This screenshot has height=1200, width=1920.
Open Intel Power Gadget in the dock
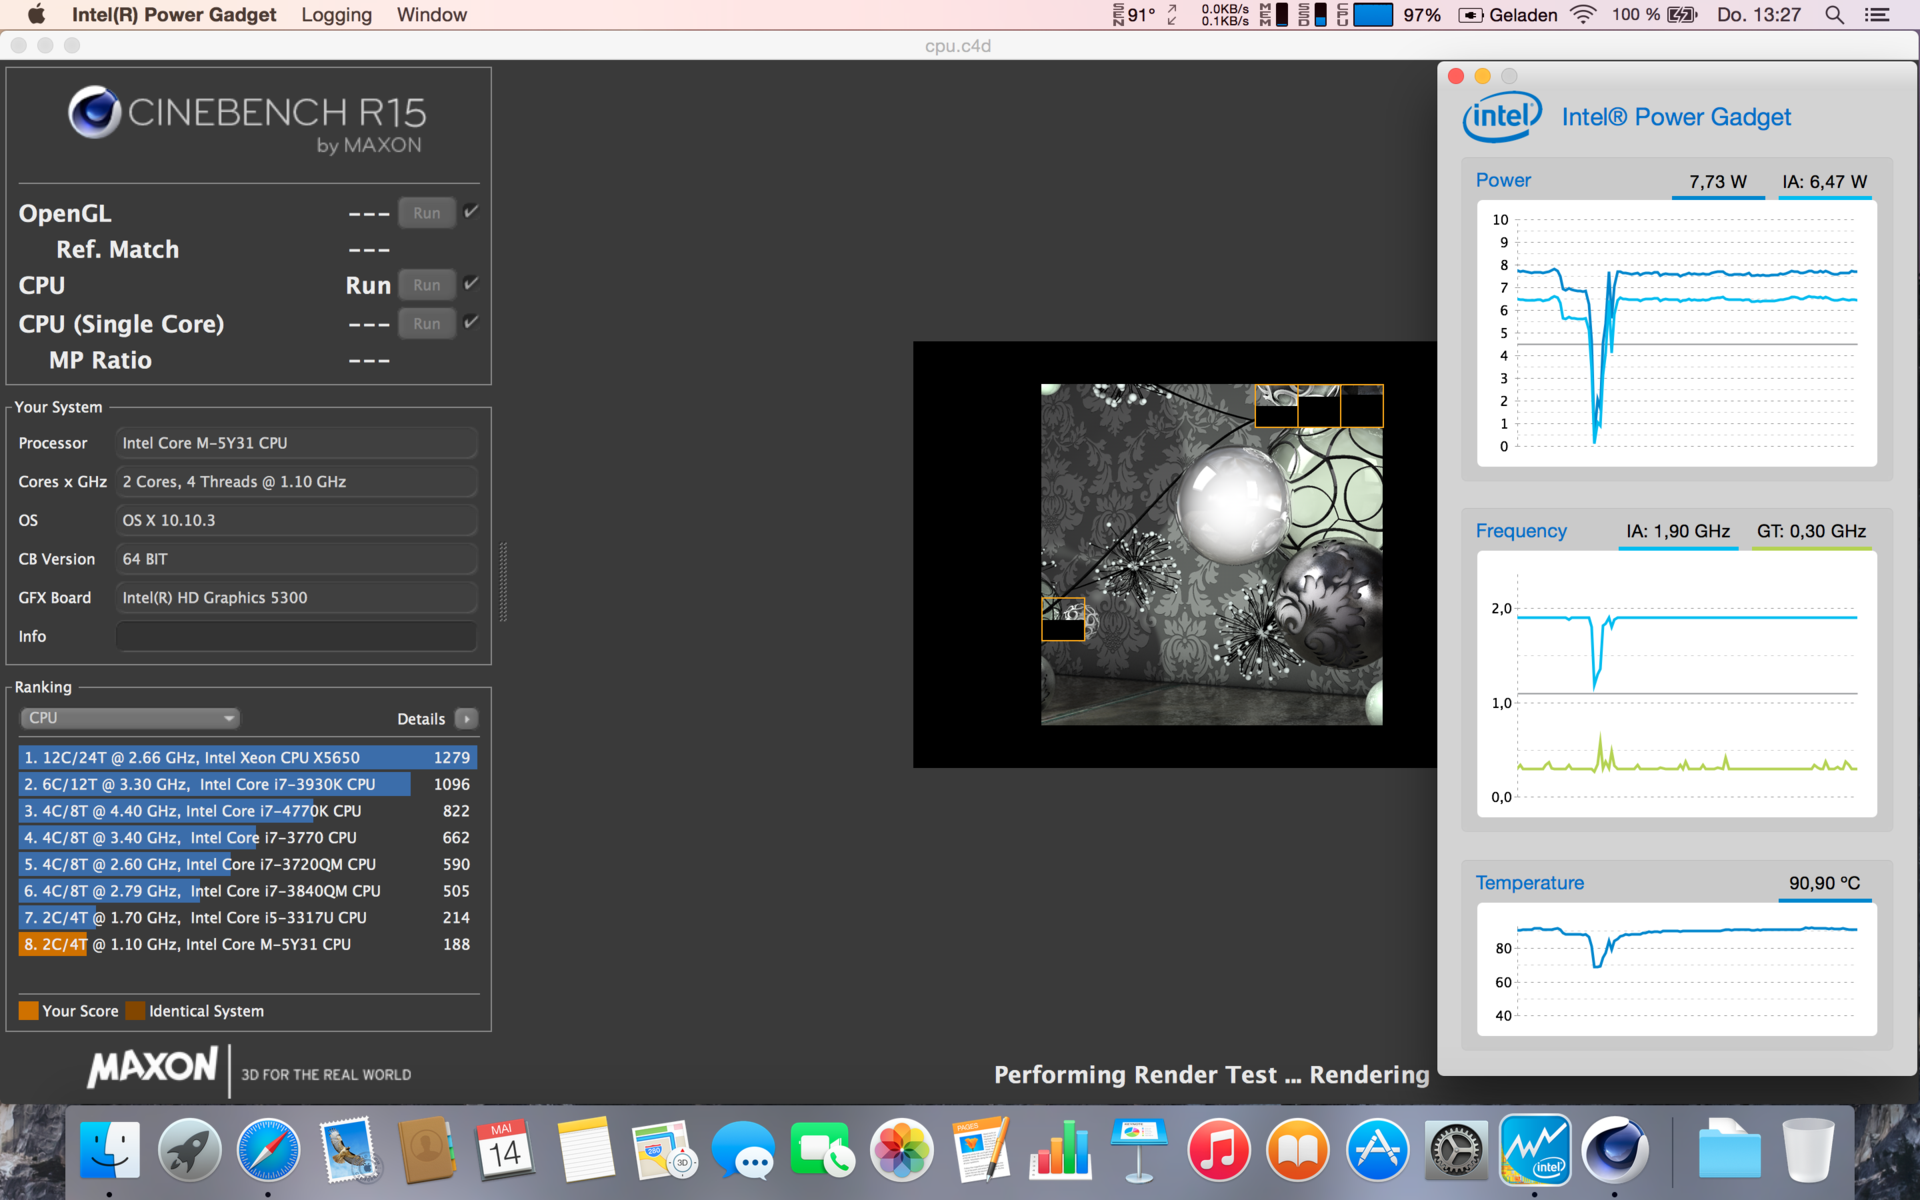click(x=1535, y=1150)
